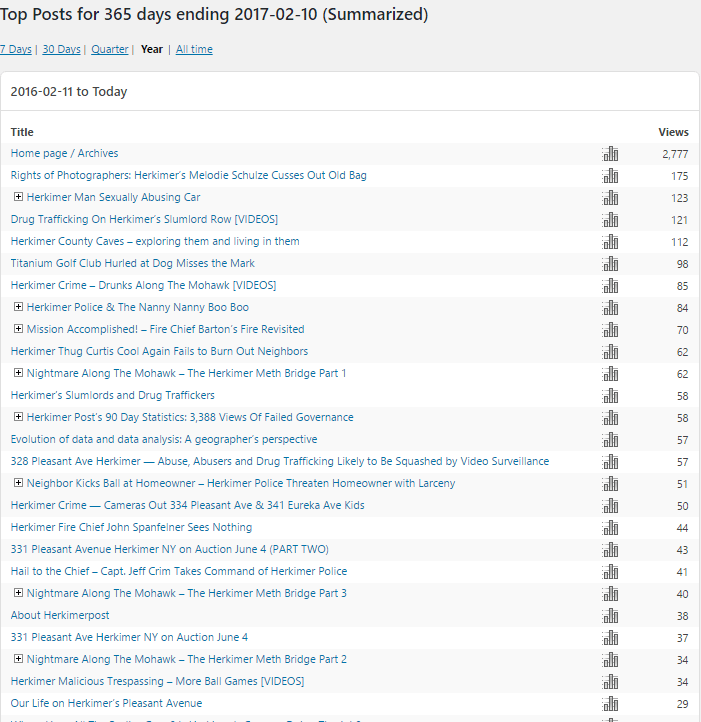View chart icon for Herkimer's Slumlords and Drug Traffickers
The image size is (701, 722).
[610, 396]
